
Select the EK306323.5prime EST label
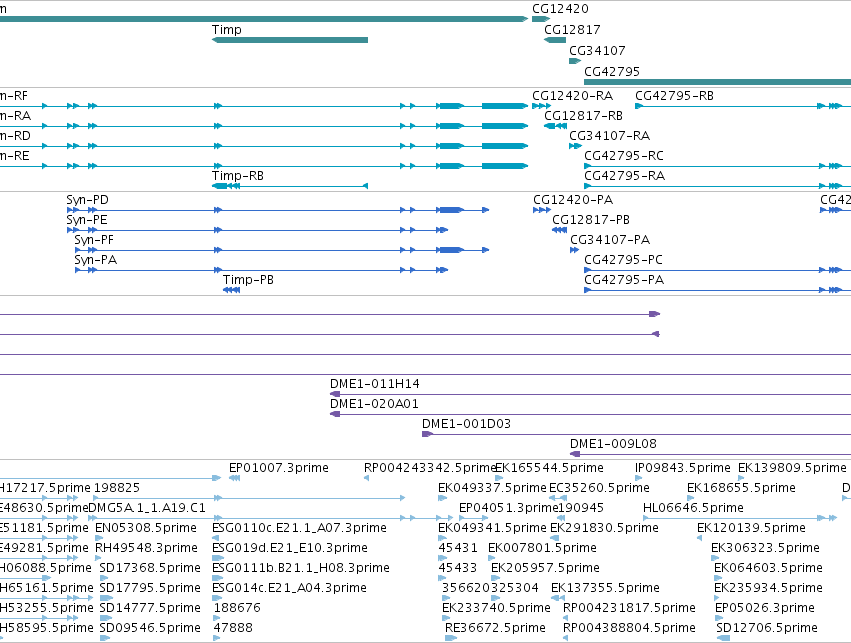(765, 549)
